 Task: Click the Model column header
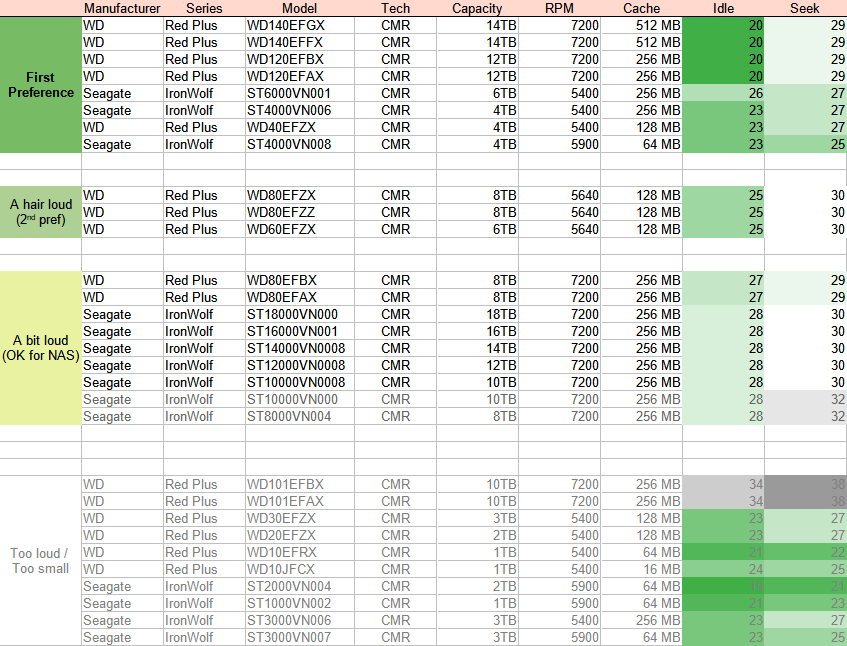[300, 8]
